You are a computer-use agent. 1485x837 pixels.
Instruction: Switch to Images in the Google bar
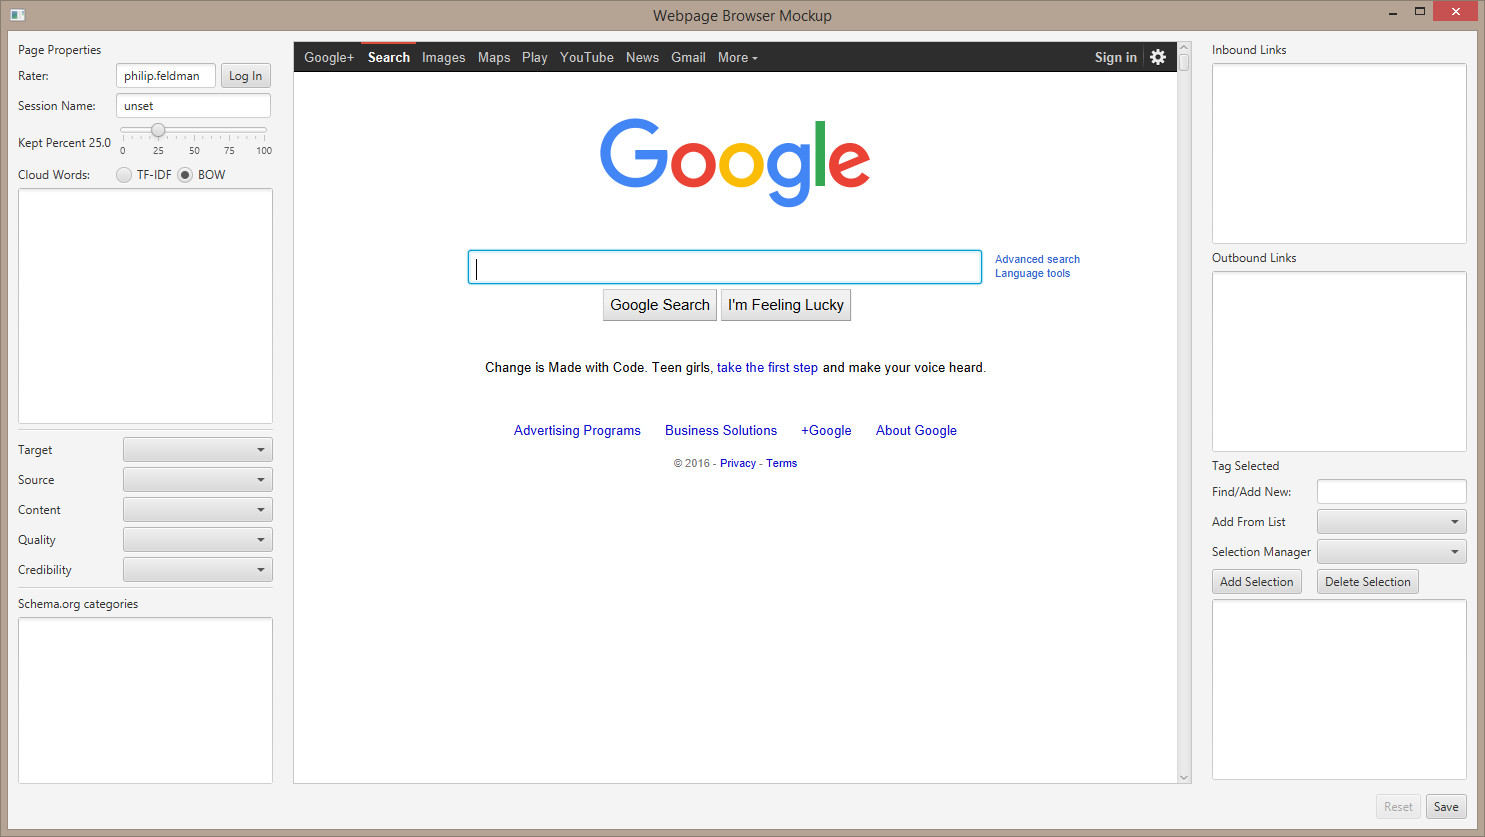click(443, 58)
